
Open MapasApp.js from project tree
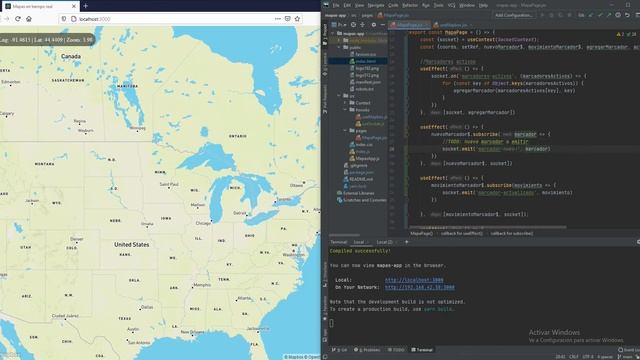pos(364,158)
